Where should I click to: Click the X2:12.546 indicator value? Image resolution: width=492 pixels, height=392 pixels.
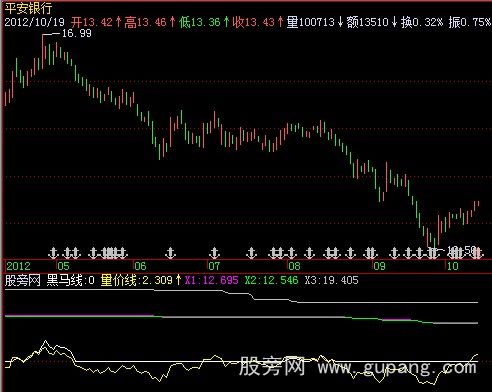(x=272, y=280)
